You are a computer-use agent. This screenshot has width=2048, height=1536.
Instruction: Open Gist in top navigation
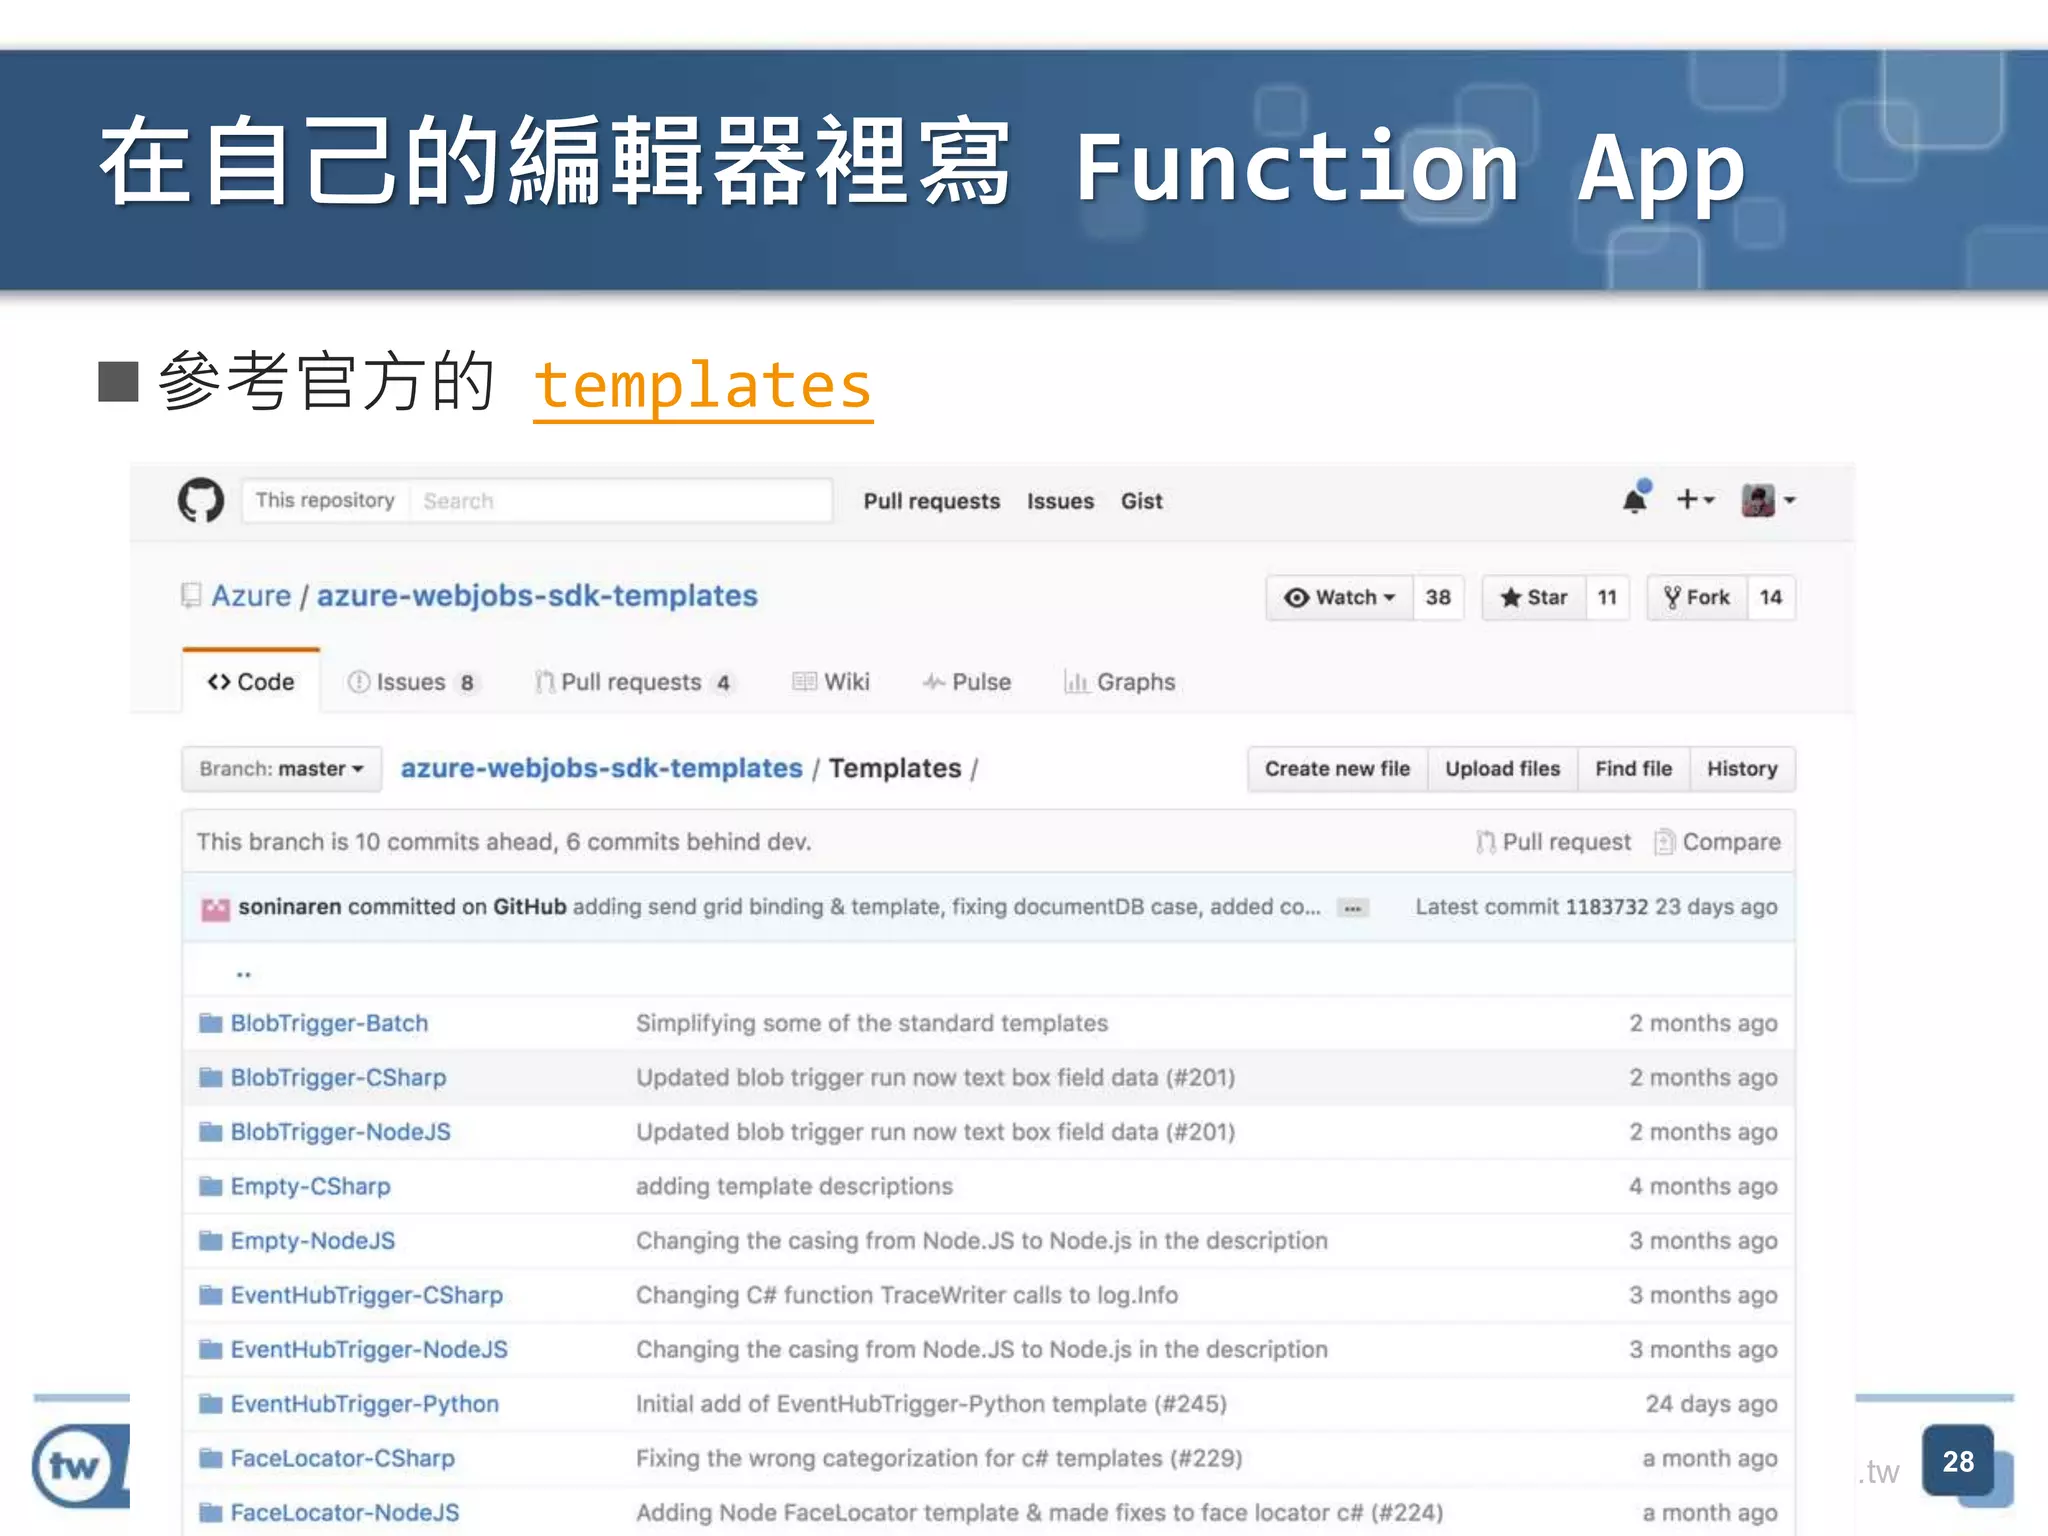coord(1141,501)
